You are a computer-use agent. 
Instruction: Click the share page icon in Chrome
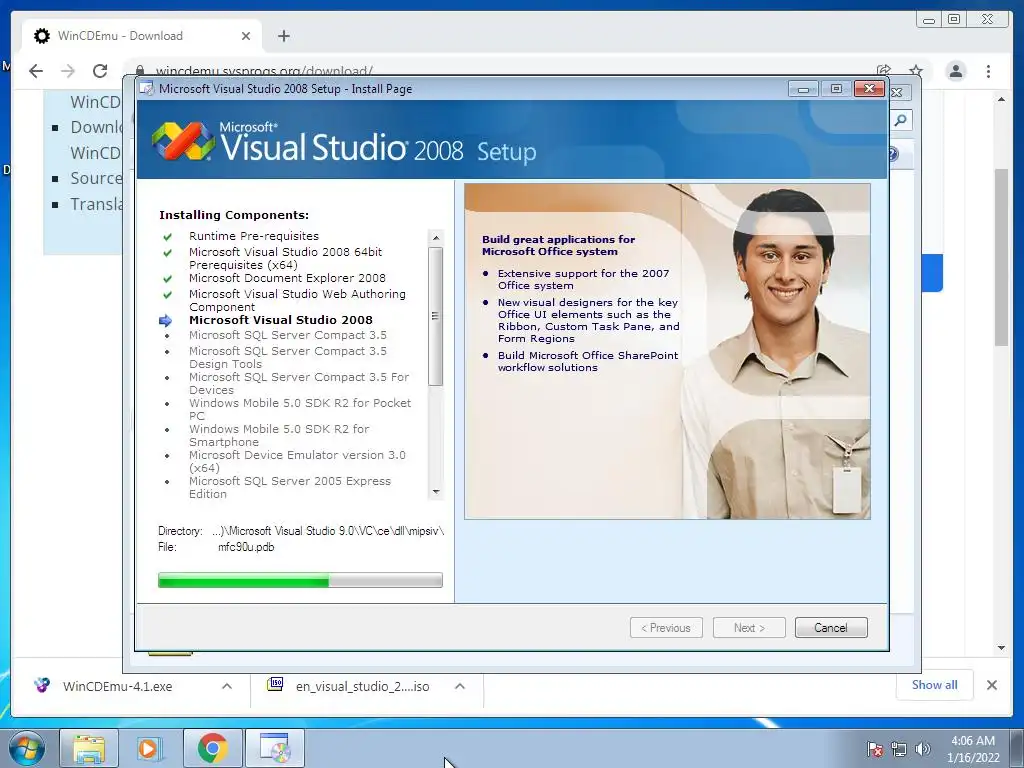pos(884,71)
